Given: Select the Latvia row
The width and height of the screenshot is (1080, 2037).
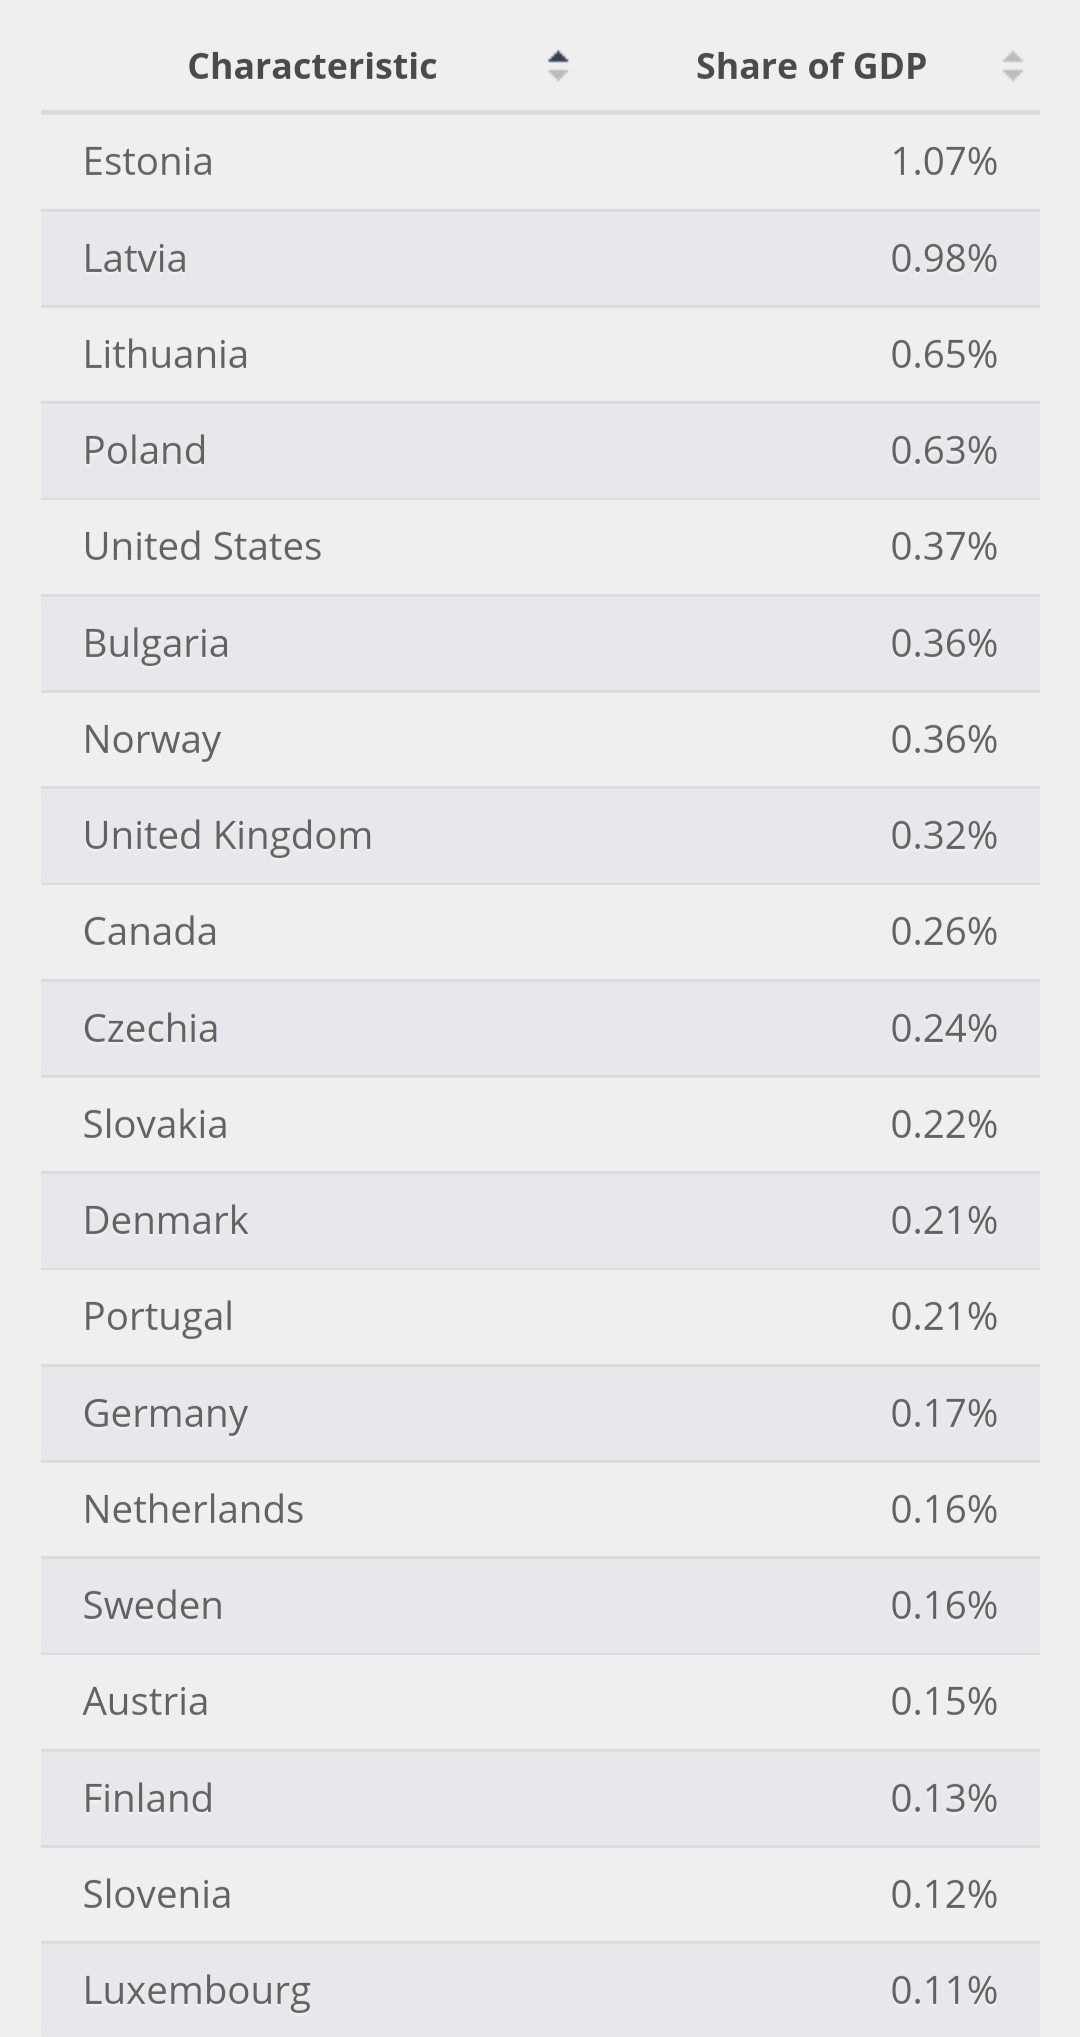Looking at the screenshot, I should pyautogui.click(x=540, y=259).
